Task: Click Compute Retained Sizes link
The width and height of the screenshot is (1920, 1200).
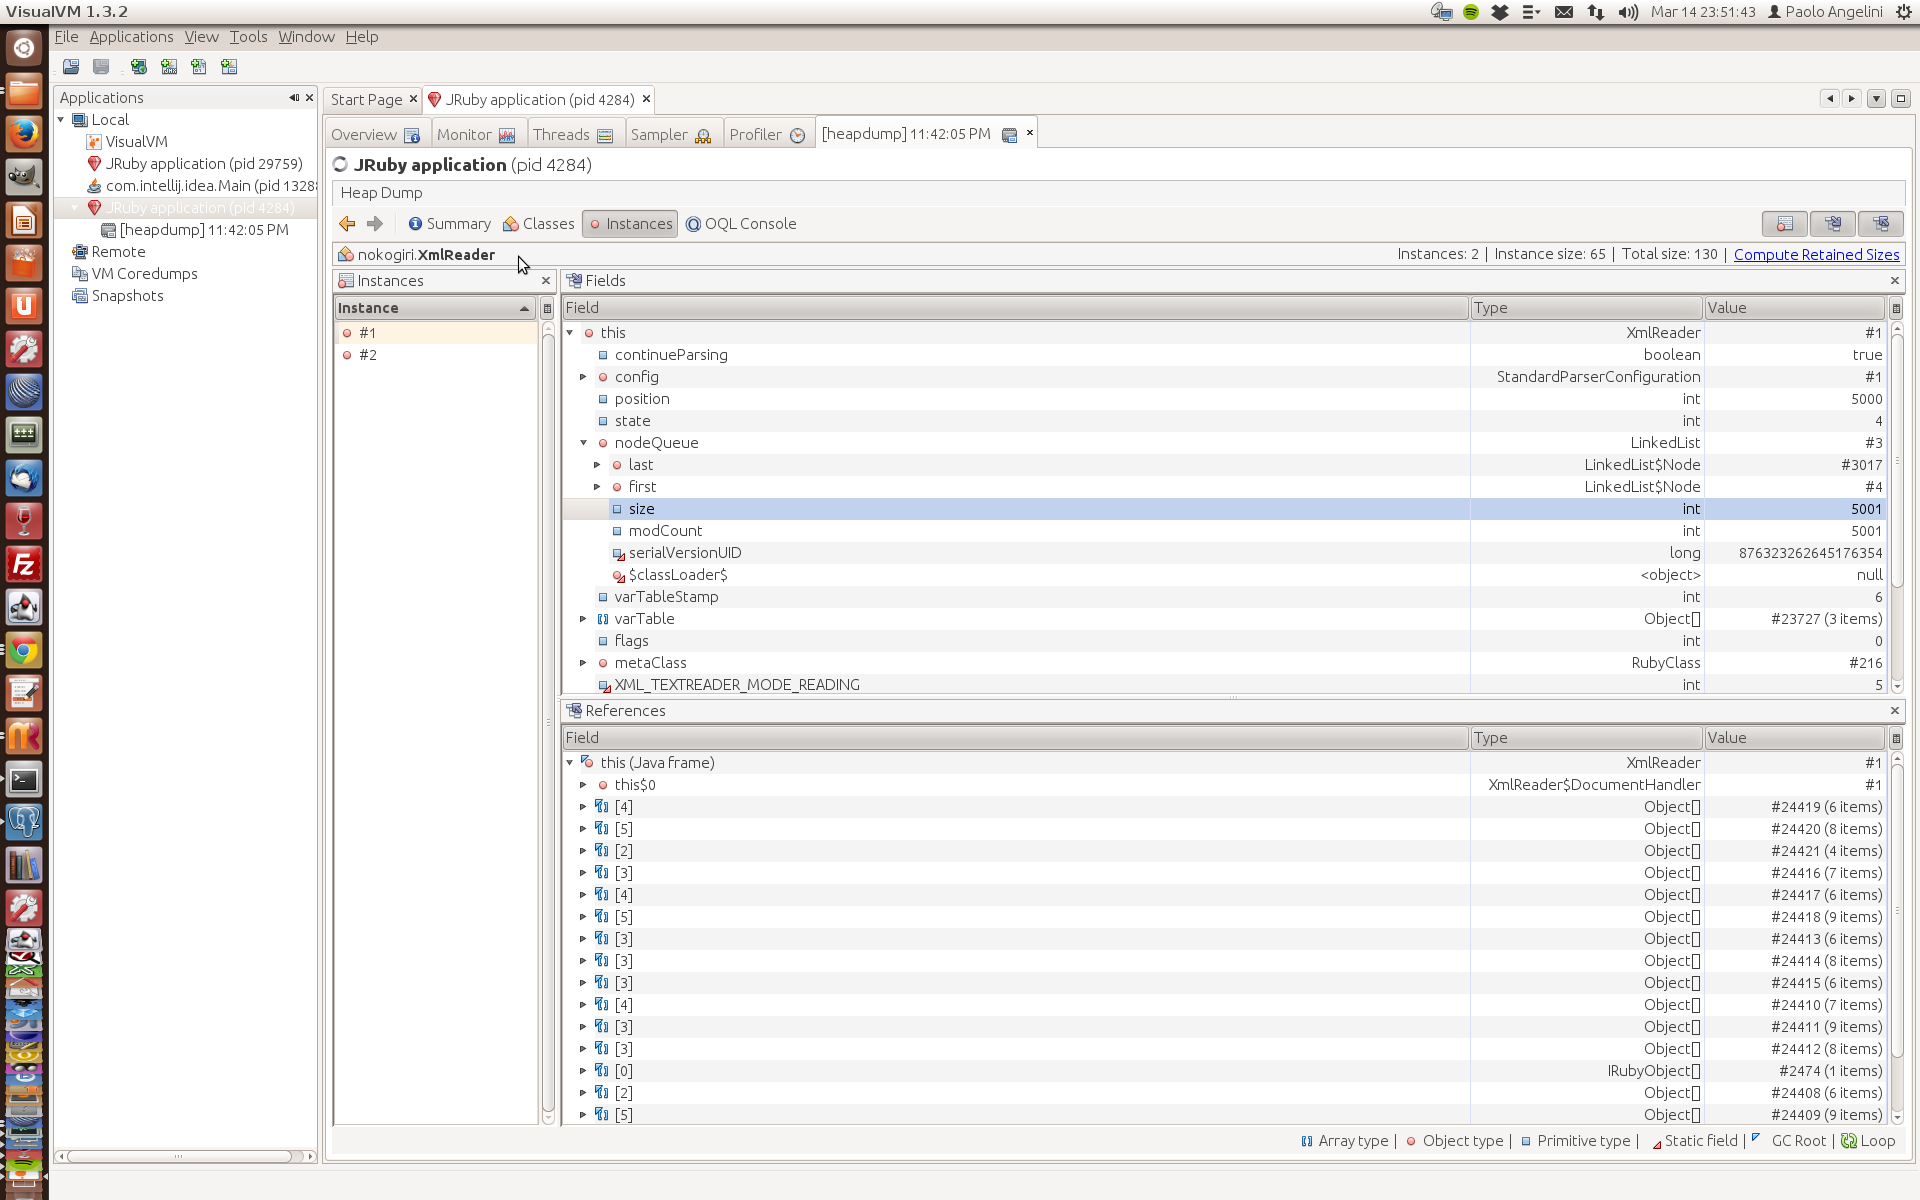Action: point(1816,255)
